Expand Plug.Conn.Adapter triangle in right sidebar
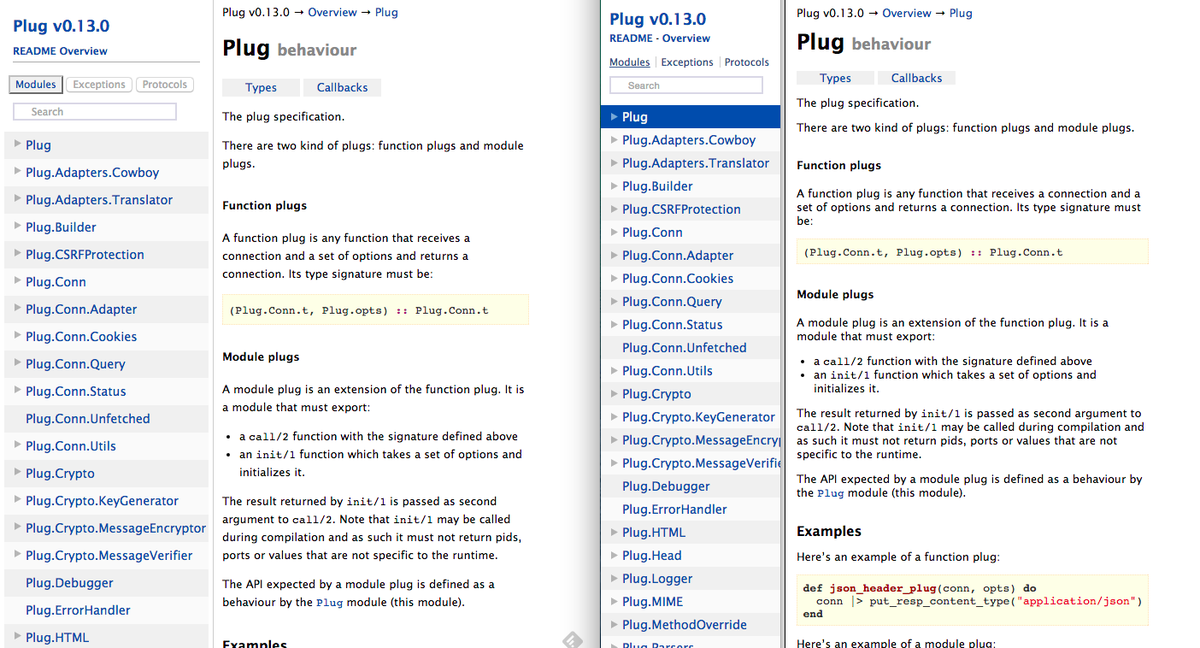Screen dimensions: 1200x648 [x=614, y=255]
